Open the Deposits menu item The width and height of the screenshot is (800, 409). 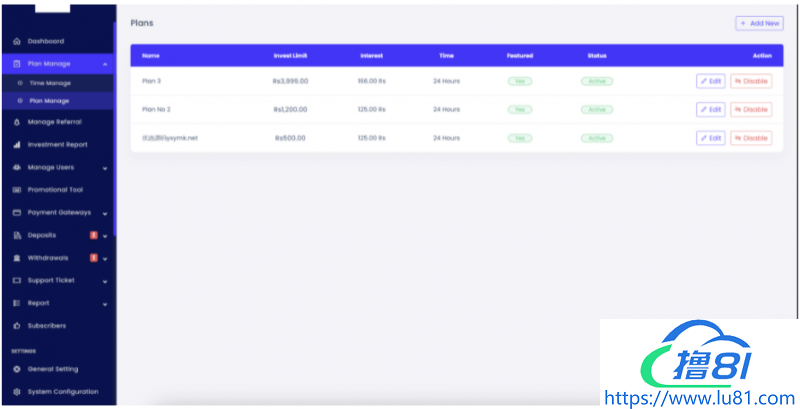42,235
